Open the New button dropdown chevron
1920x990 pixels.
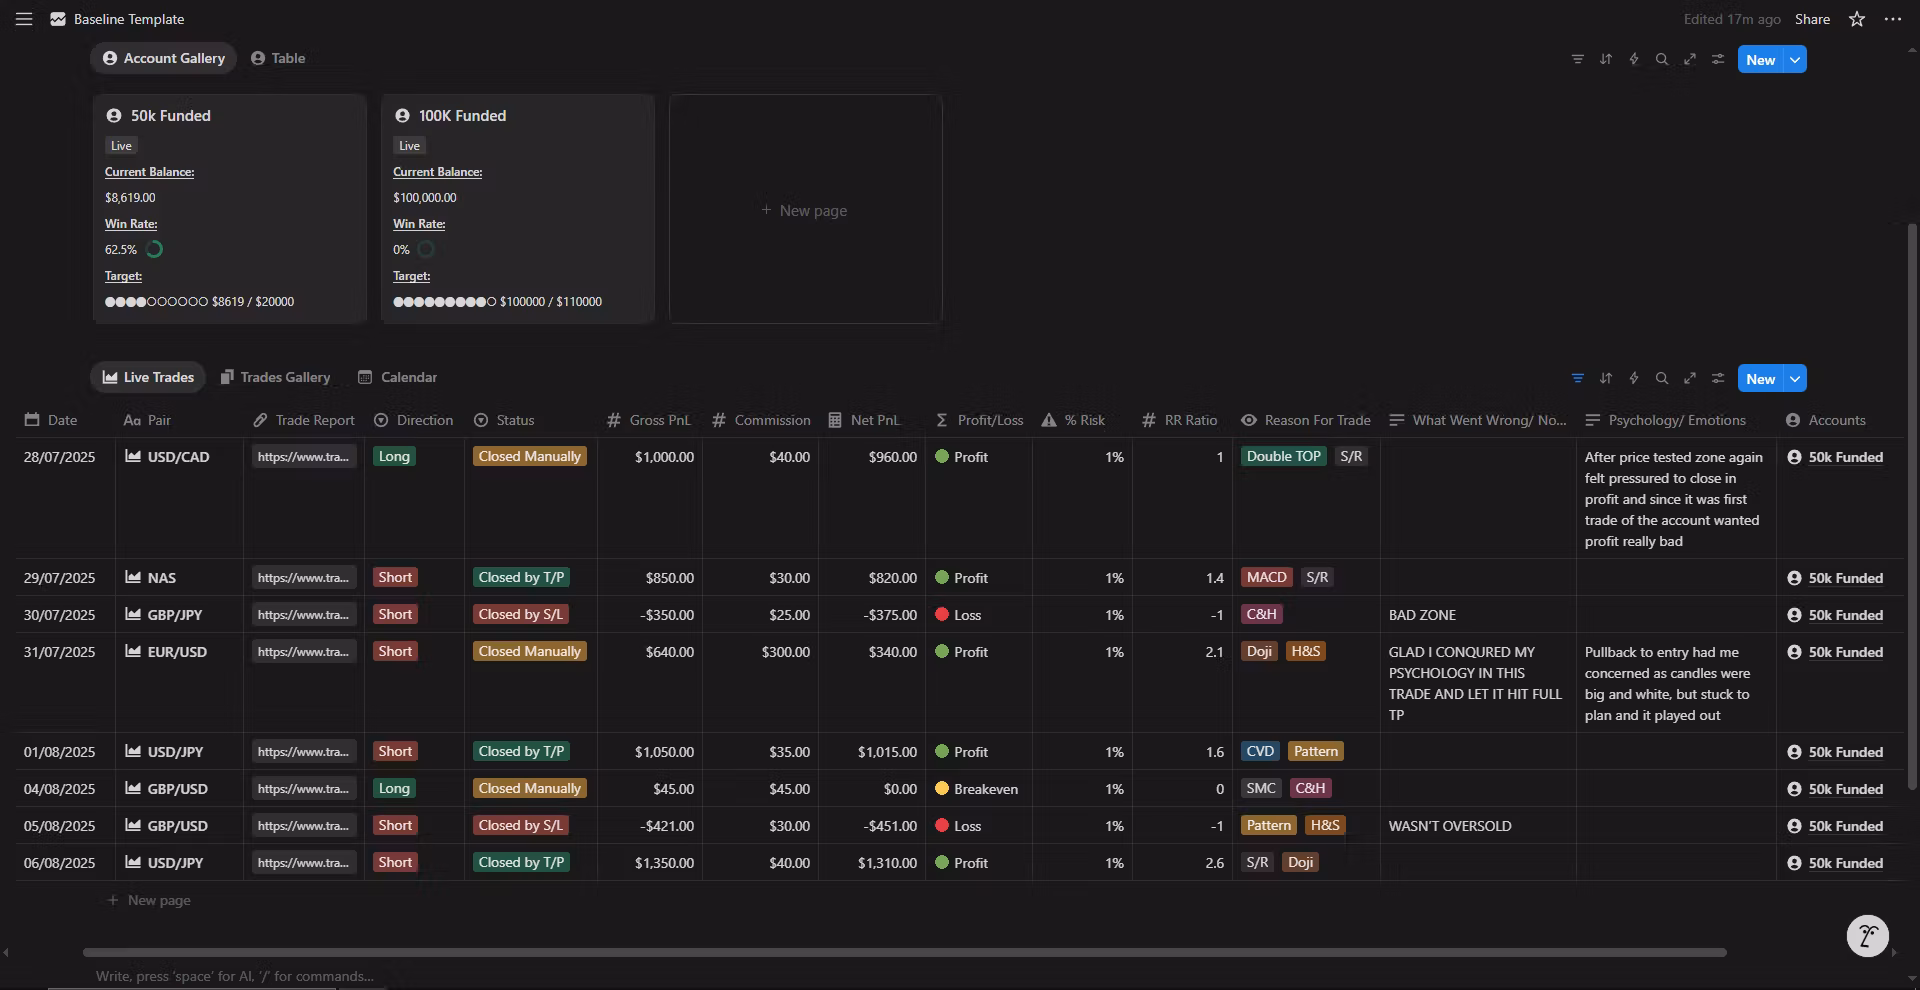(x=1794, y=378)
